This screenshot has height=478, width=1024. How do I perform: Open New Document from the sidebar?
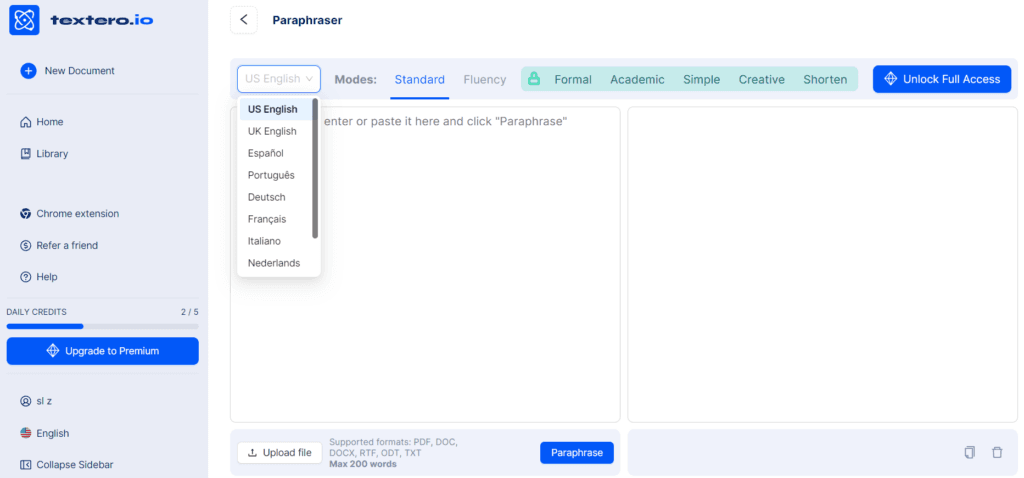[67, 71]
